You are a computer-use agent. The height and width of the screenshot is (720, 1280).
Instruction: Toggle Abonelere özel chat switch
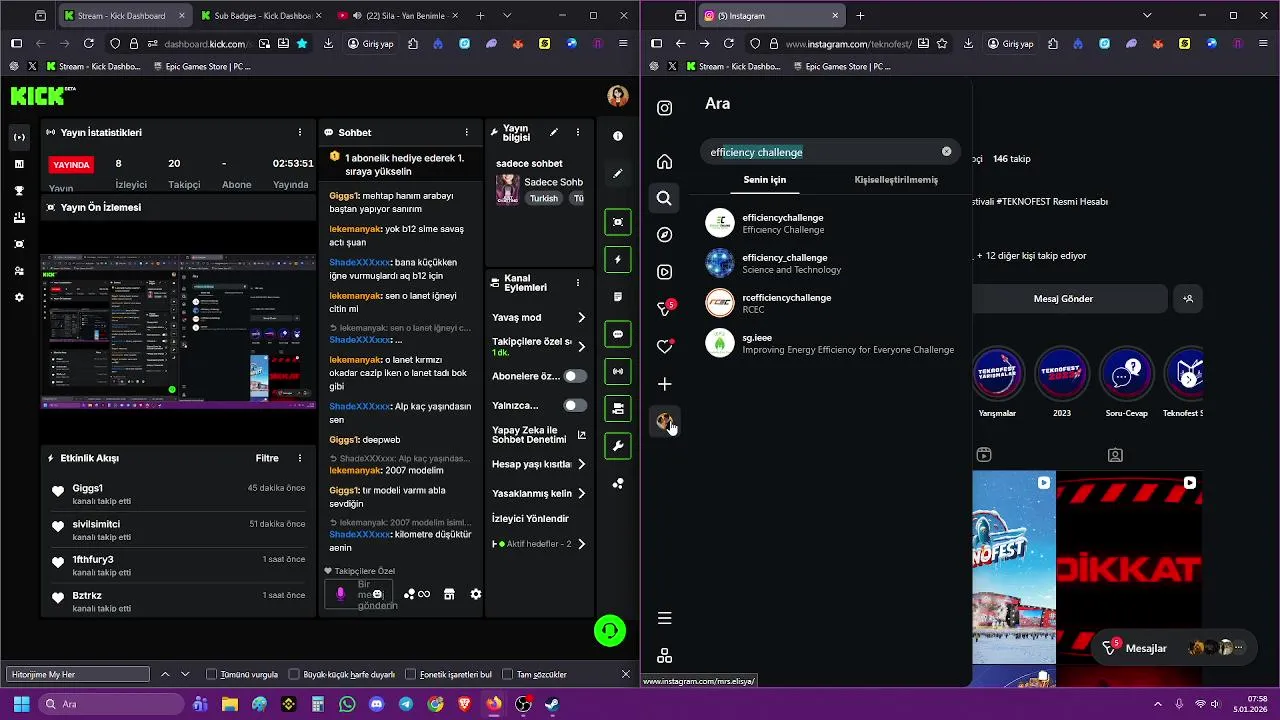(x=575, y=376)
